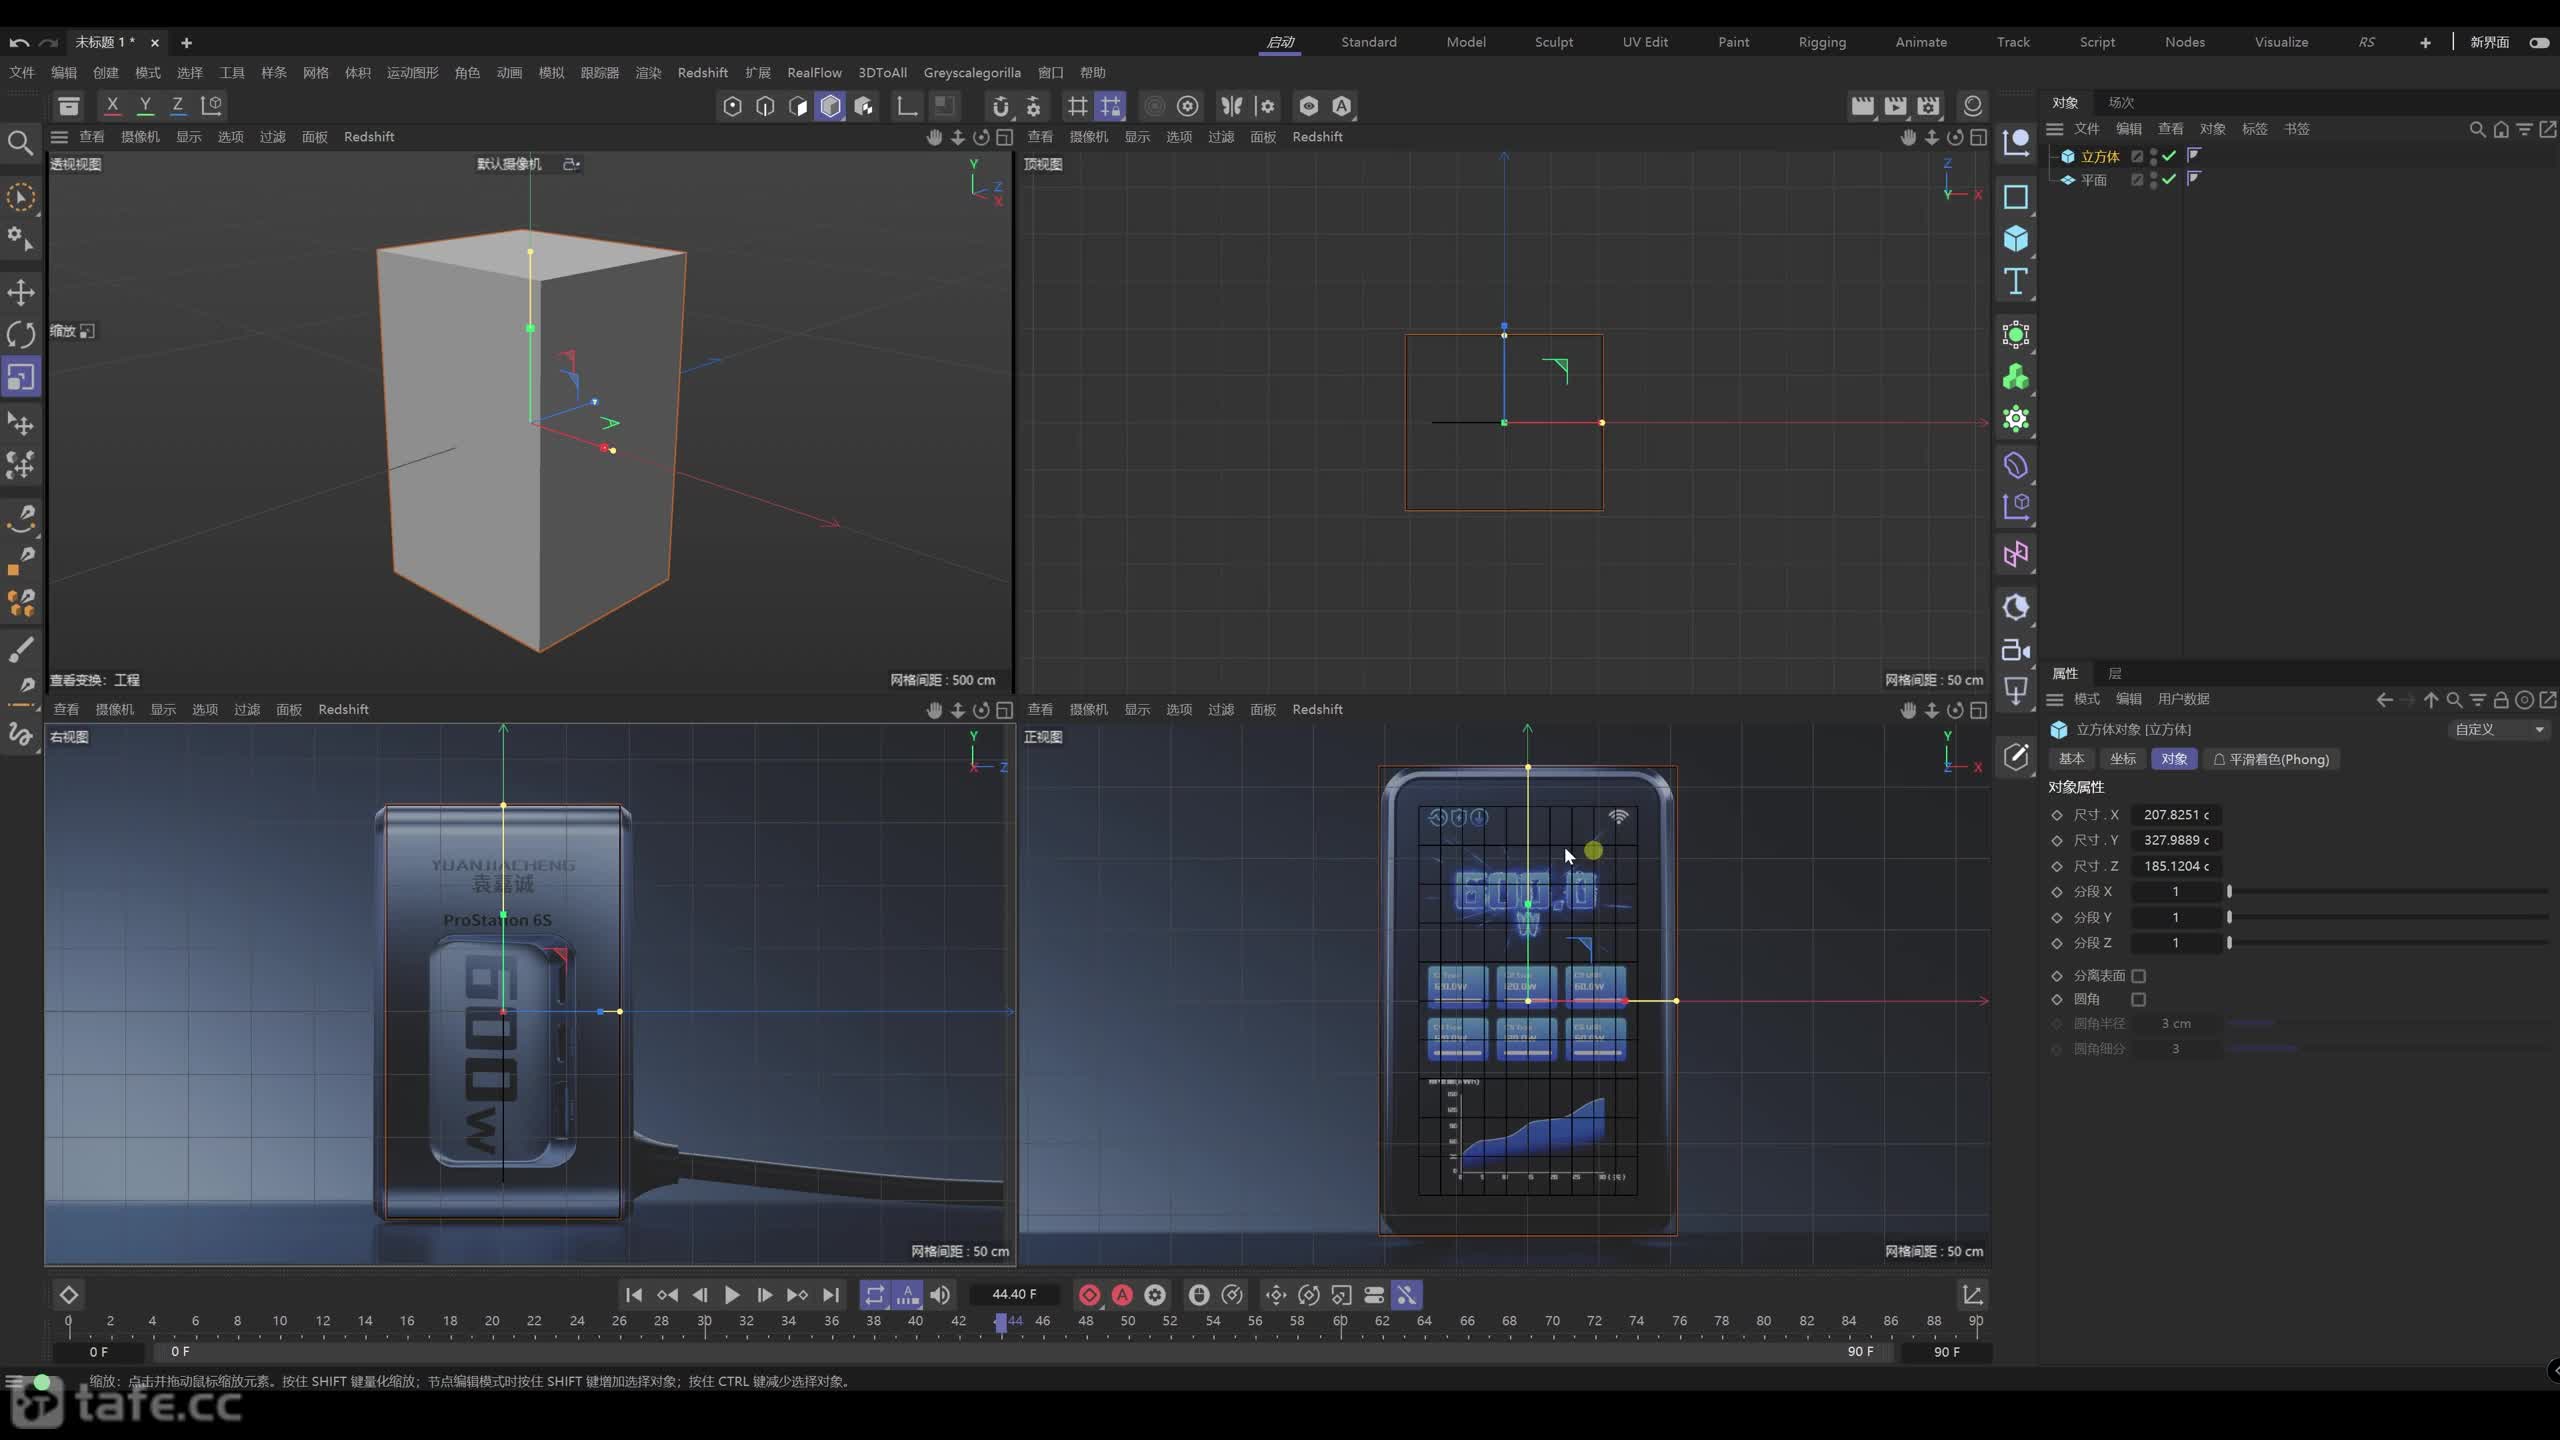Toggle 立方体 object enable checkmark
Screen dimensions: 2560x1440
2169,156
